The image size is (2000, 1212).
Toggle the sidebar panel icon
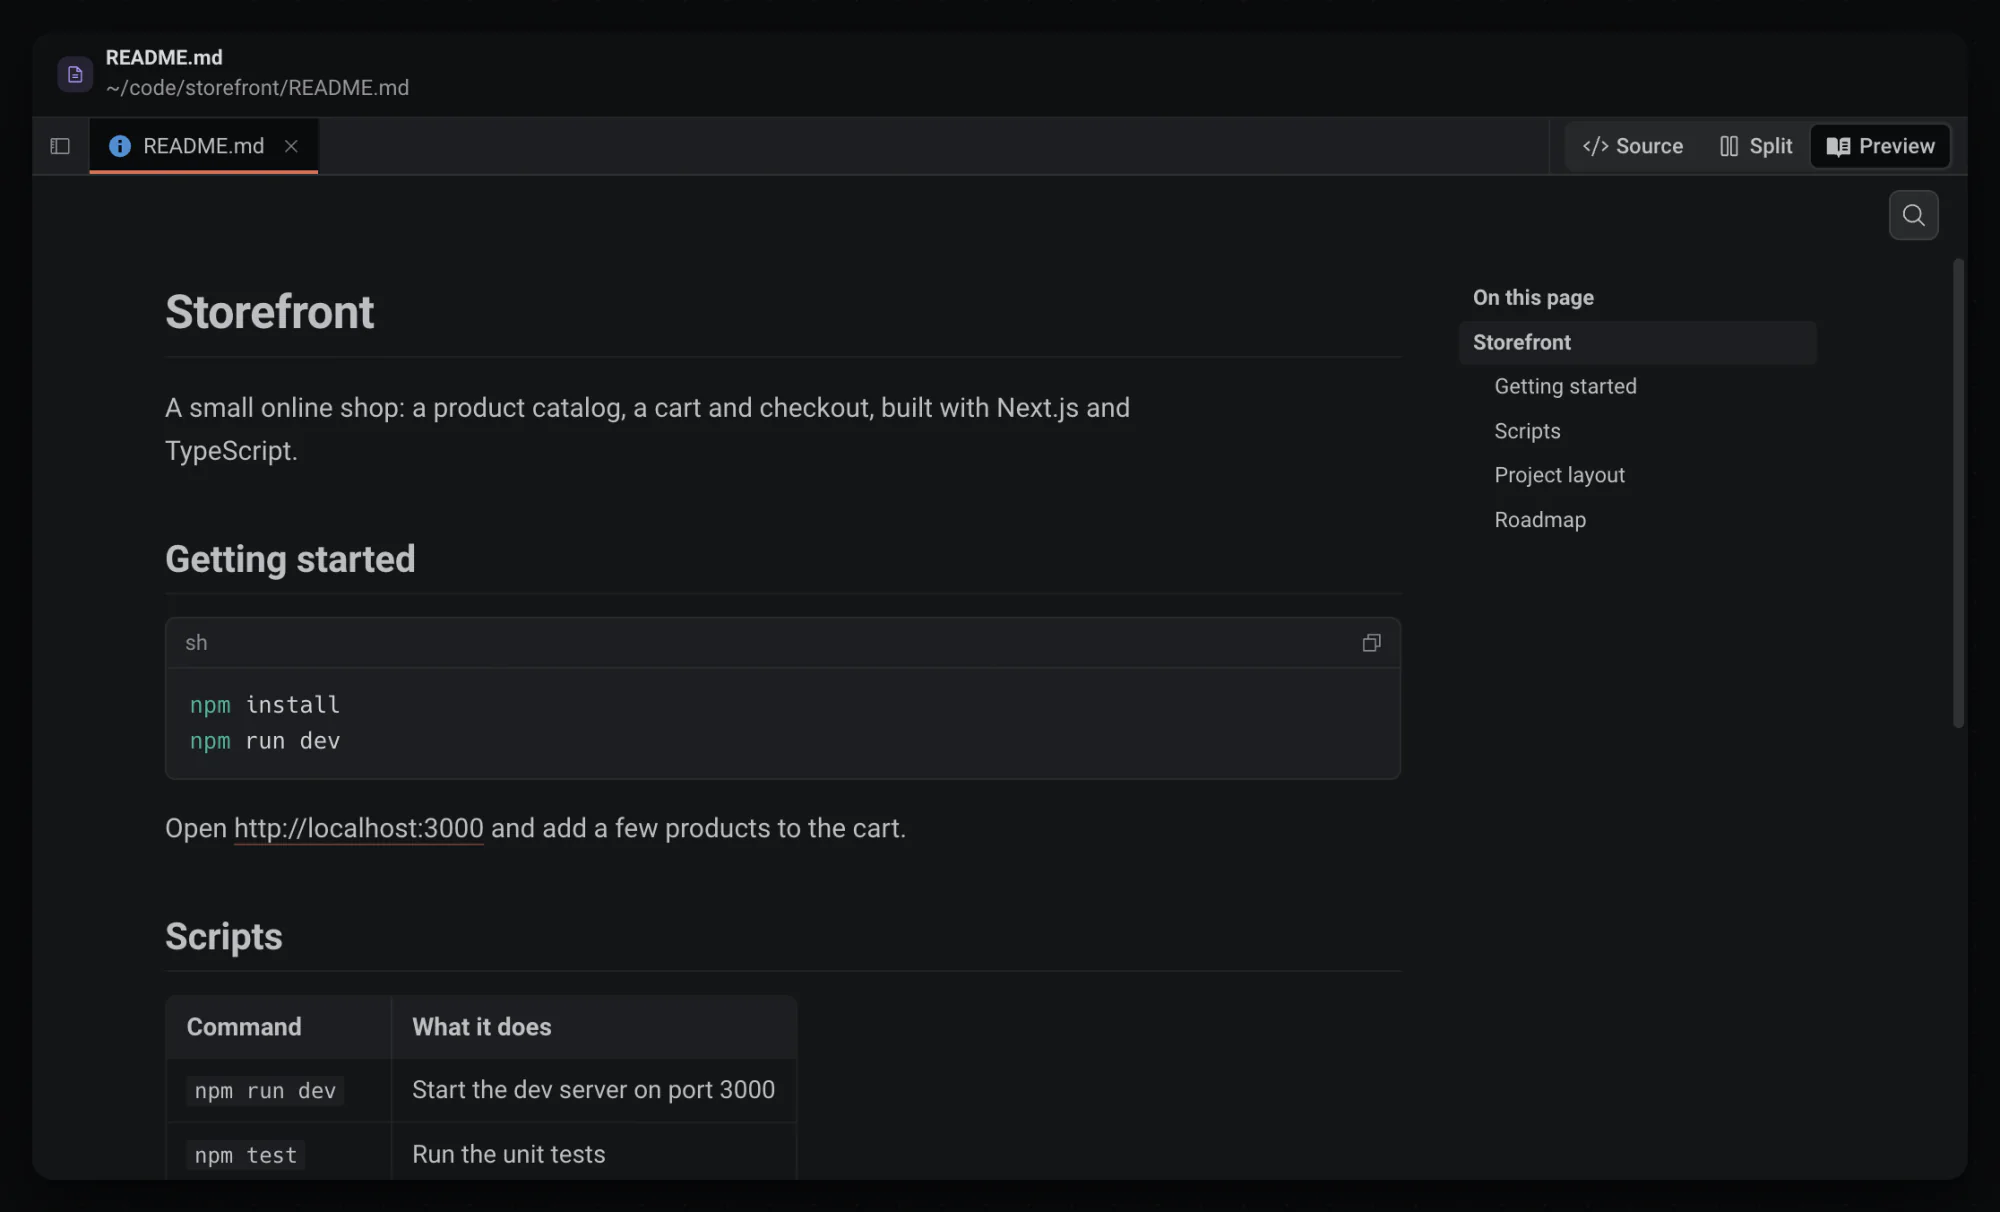[x=60, y=146]
